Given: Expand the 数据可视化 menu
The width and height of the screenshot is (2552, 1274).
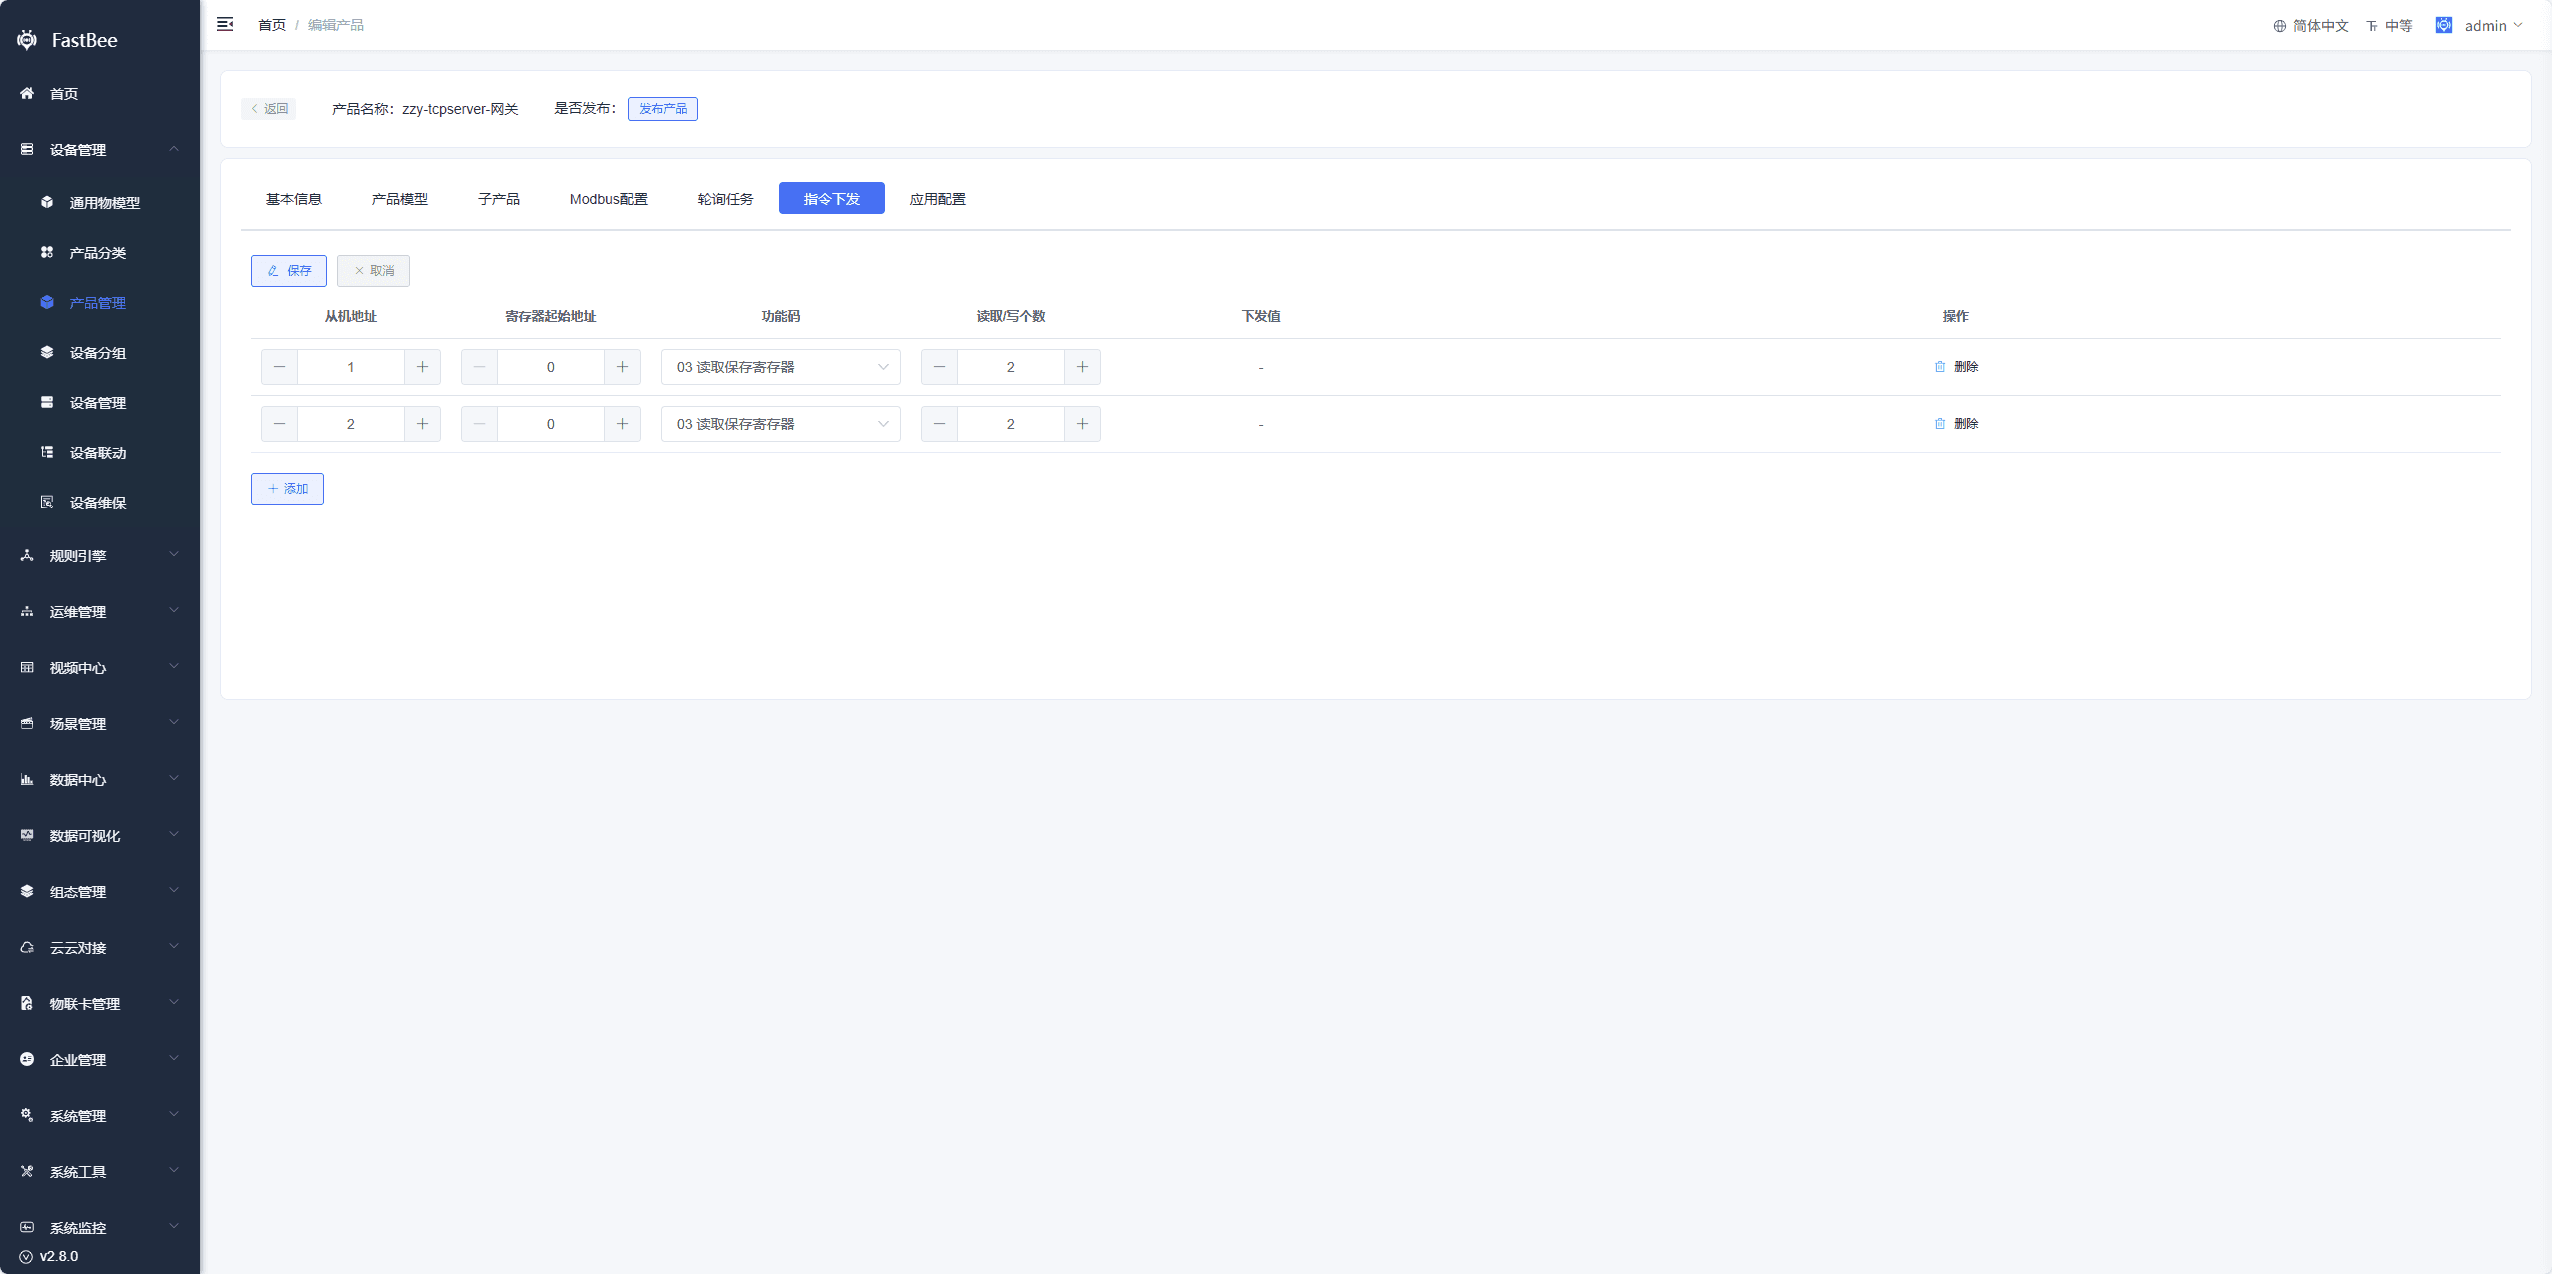Looking at the screenshot, I should point(100,836).
